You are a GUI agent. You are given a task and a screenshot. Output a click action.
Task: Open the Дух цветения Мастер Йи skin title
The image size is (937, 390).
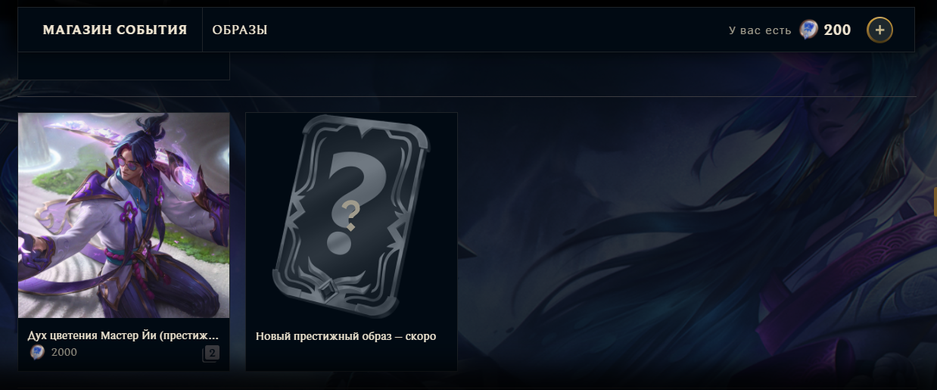123,336
